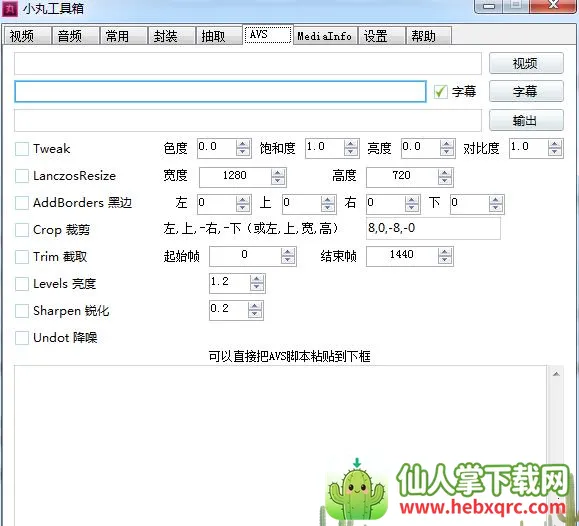Image resolution: width=579 pixels, height=526 pixels.
Task: Open the 音频 tab
Action: pos(76,36)
